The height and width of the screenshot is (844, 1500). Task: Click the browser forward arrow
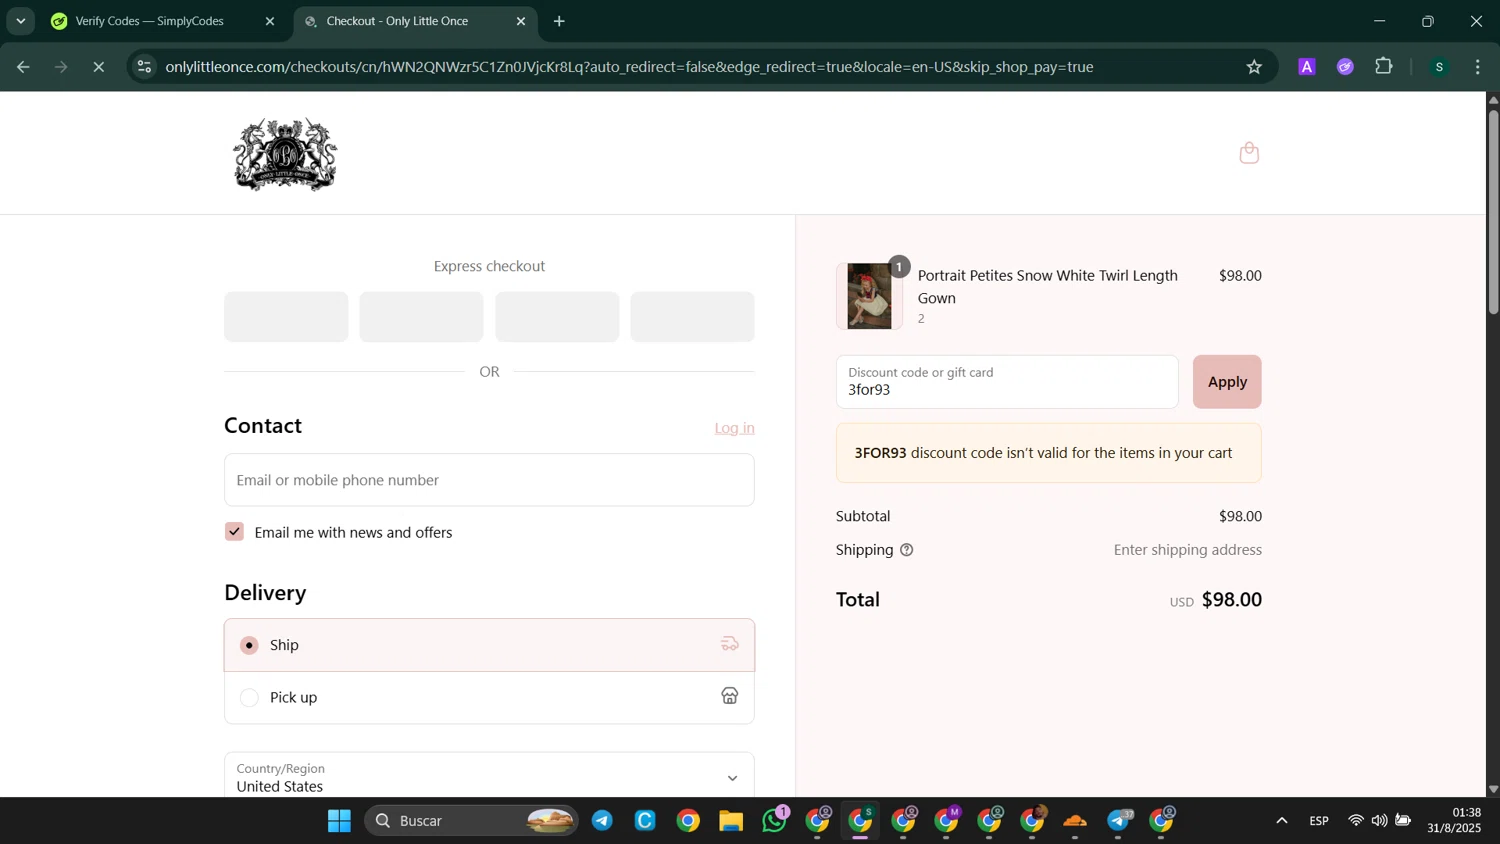[x=61, y=67]
